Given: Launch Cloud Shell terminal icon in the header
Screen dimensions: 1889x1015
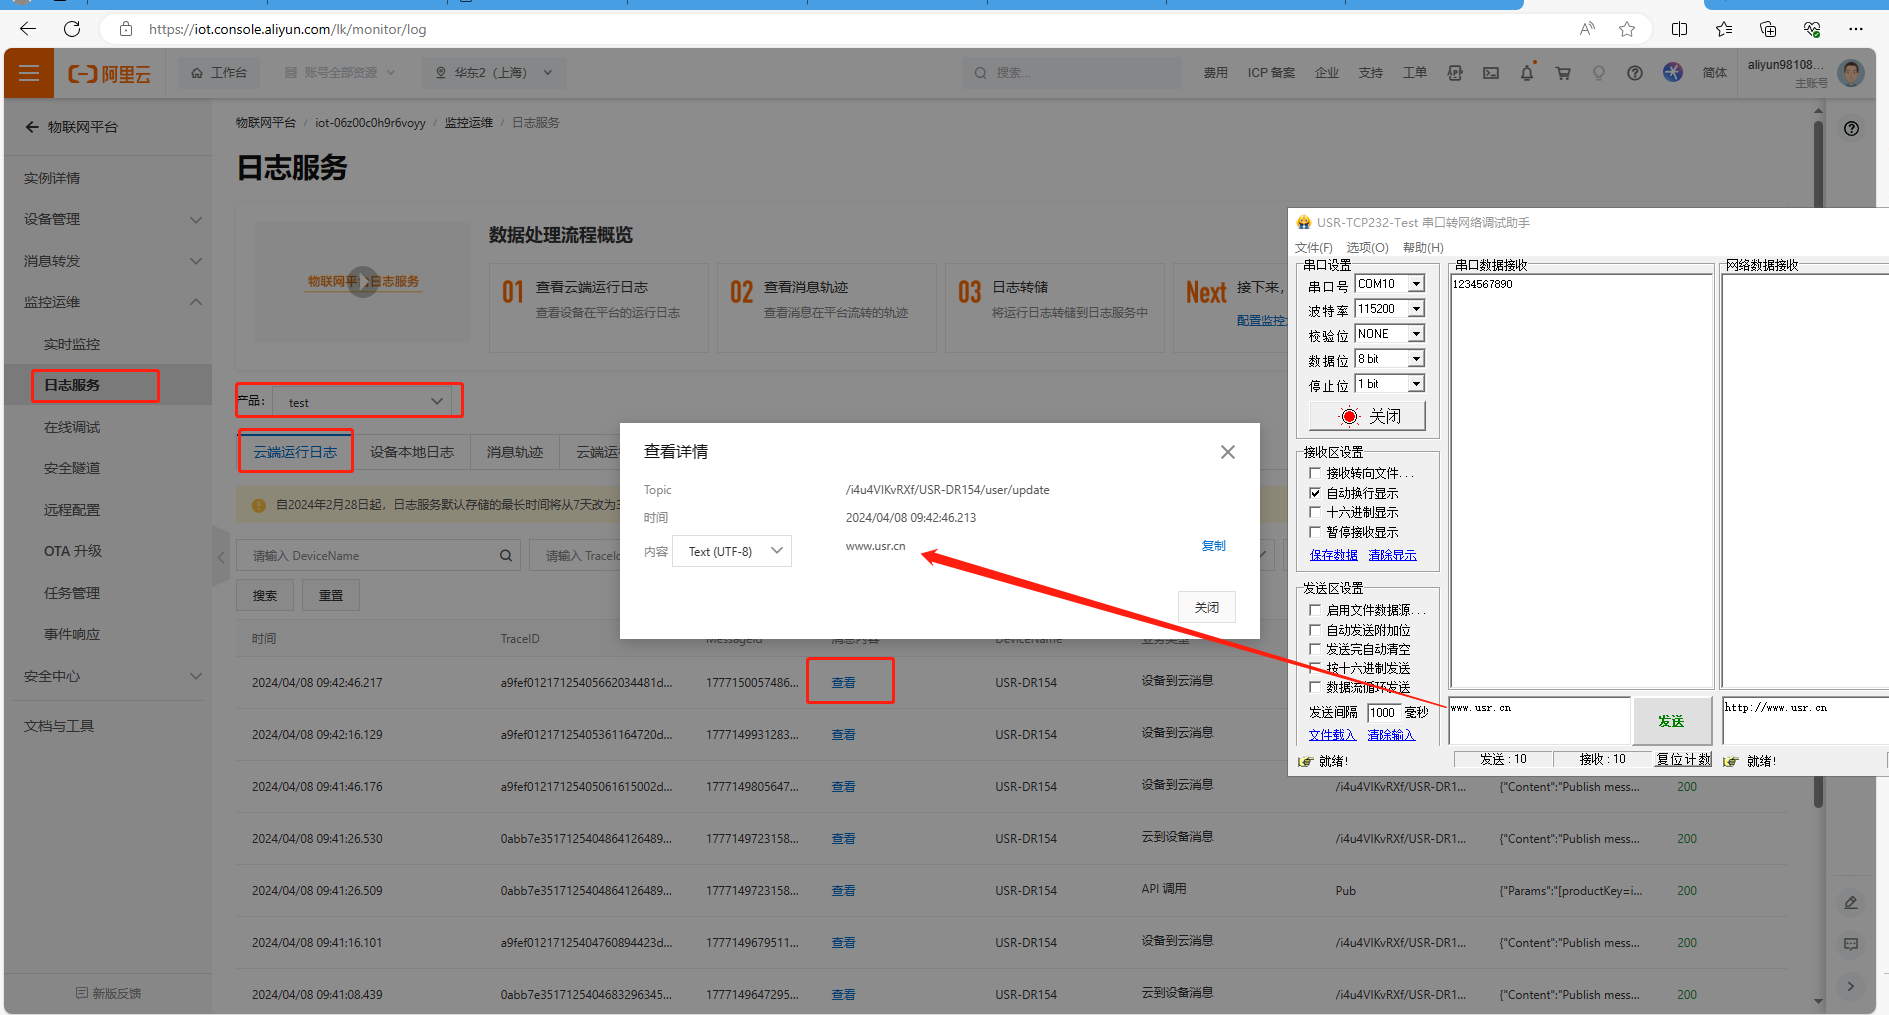Looking at the screenshot, I should 1490,73.
